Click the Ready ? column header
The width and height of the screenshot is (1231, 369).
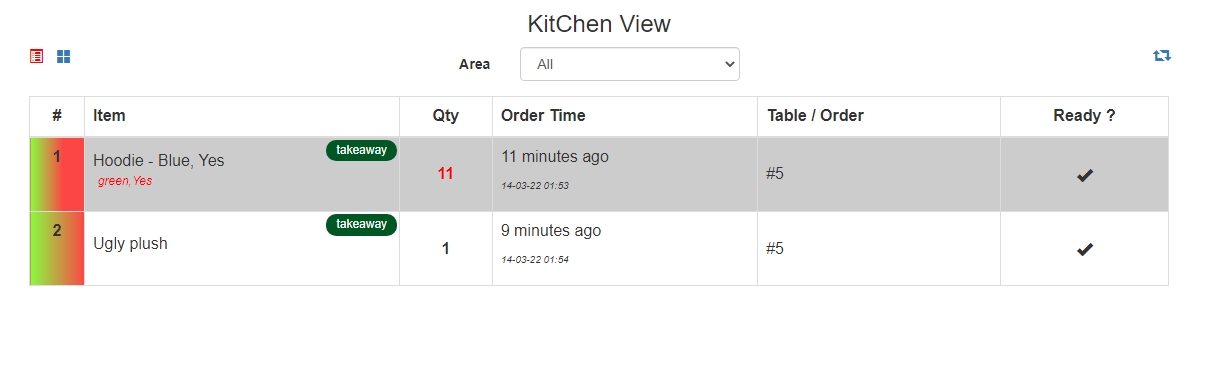coord(1084,116)
